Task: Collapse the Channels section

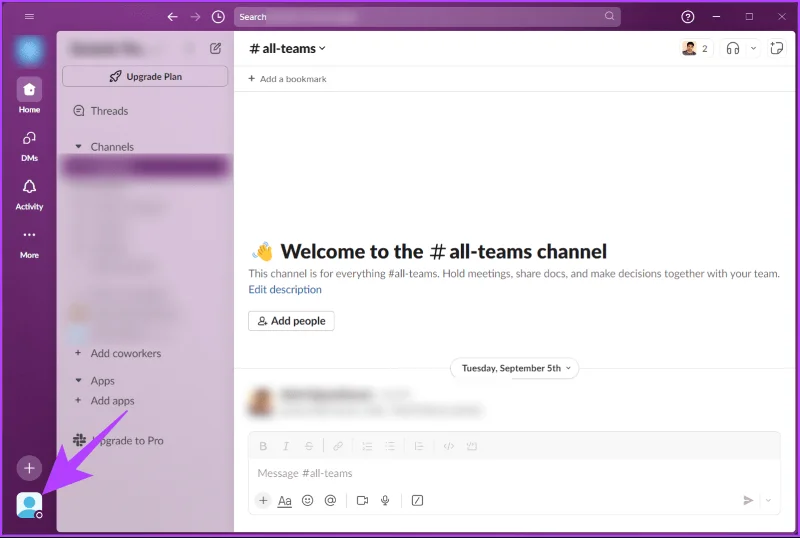Action: click(x=78, y=146)
